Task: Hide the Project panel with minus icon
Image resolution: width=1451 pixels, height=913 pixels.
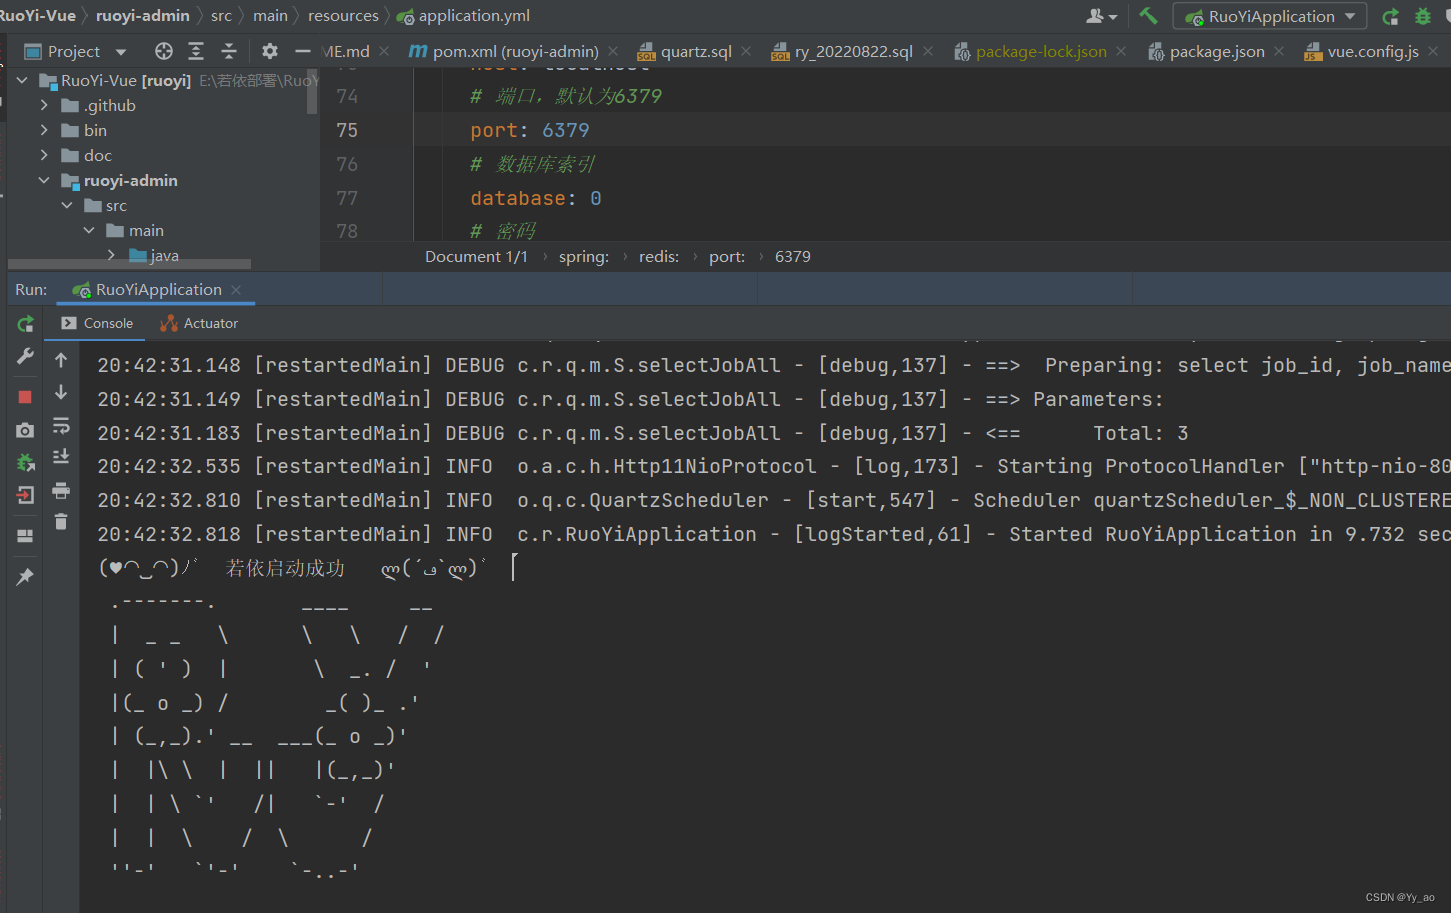Action: (x=303, y=51)
